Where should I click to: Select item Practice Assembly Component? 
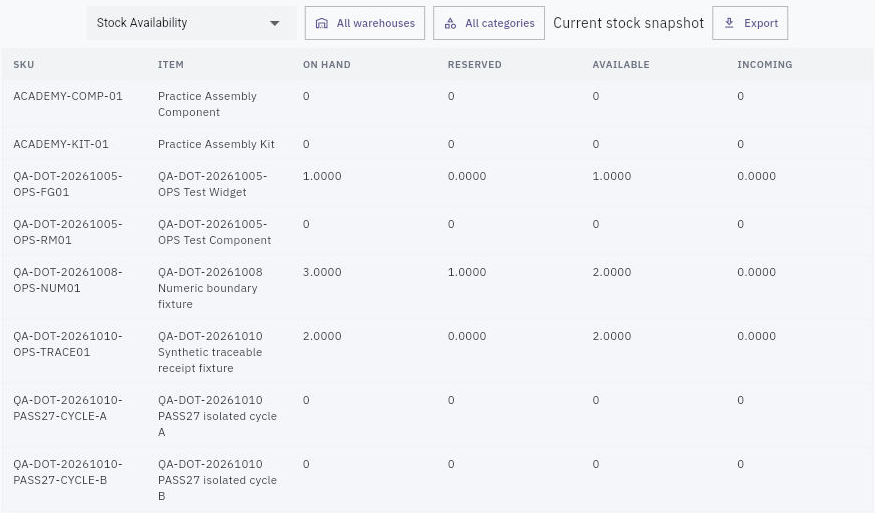click(x=207, y=104)
